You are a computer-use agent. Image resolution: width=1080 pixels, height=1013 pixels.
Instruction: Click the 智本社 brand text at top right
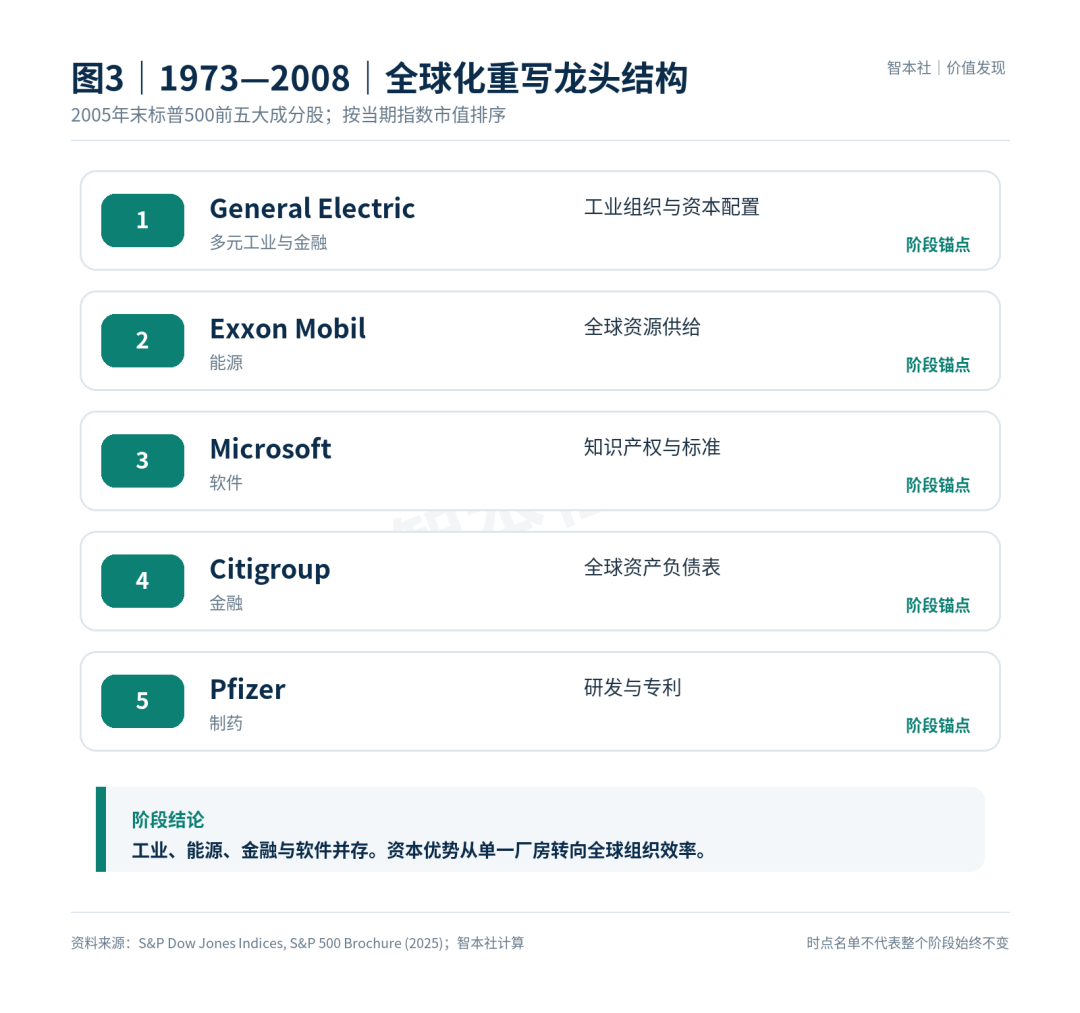[908, 67]
